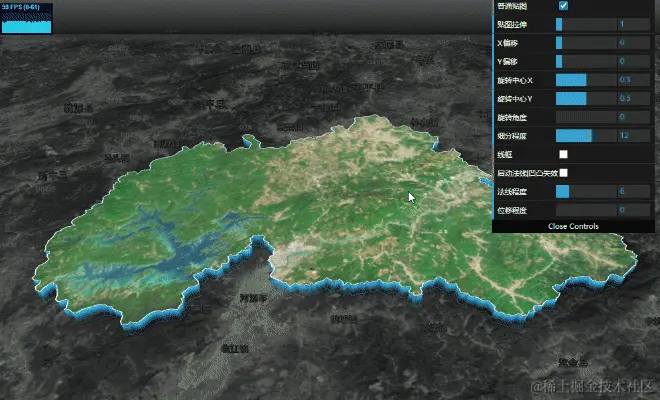Edit the 贴图拉伸 value field showing 1
This screenshot has height=400, width=660.
click(634, 24)
